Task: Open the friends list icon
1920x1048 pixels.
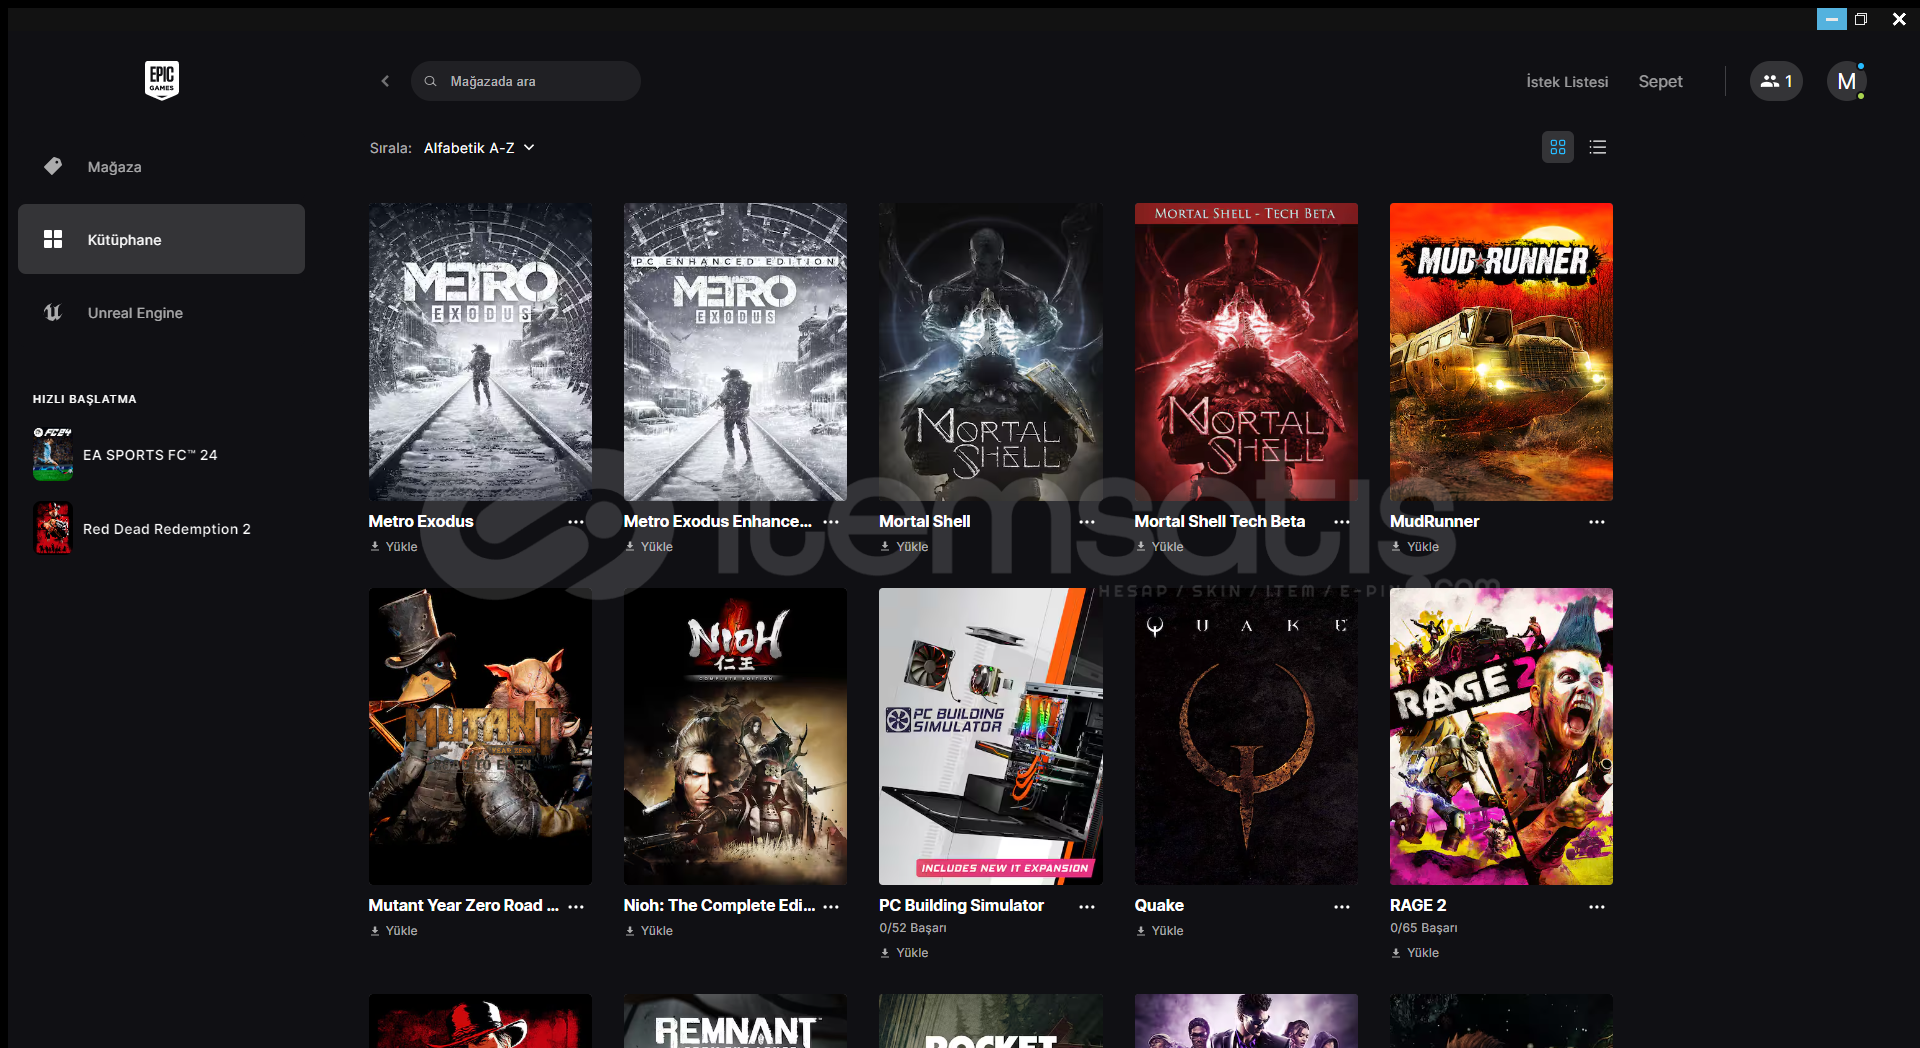Action: coord(1776,81)
